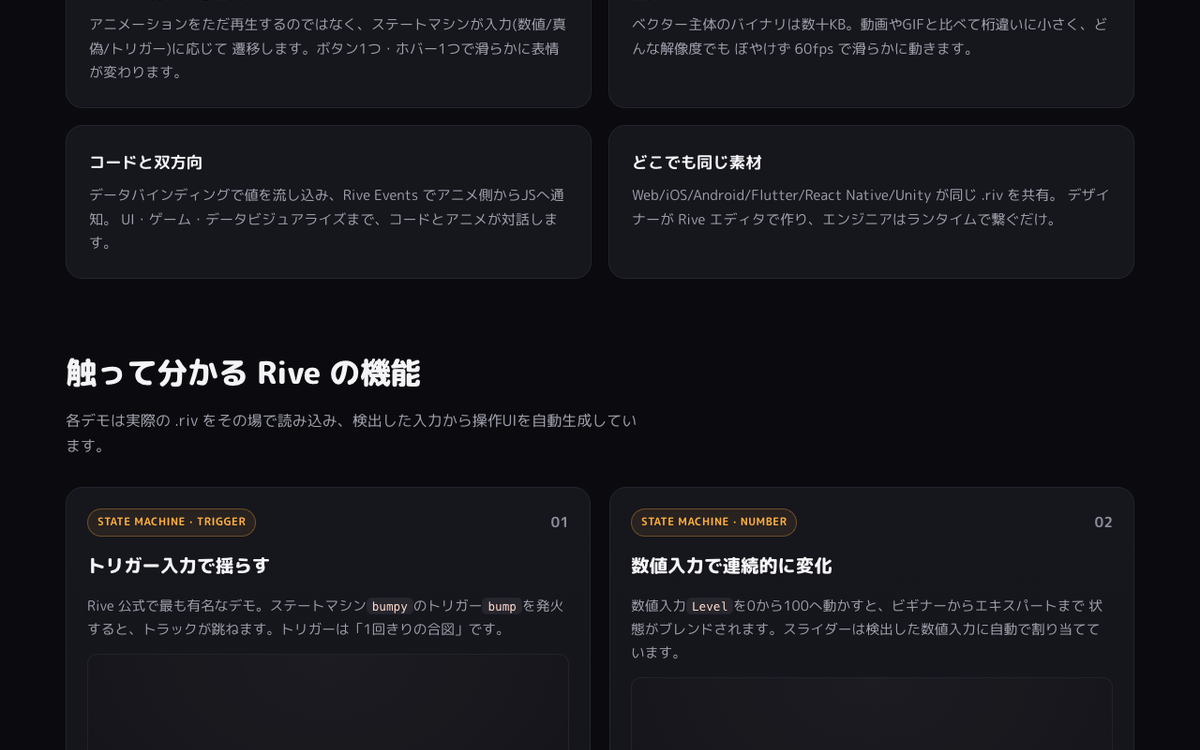The height and width of the screenshot is (750, 1200).
Task: Click the 触って分かる Rive の機能 section heading
Action: 243,372
